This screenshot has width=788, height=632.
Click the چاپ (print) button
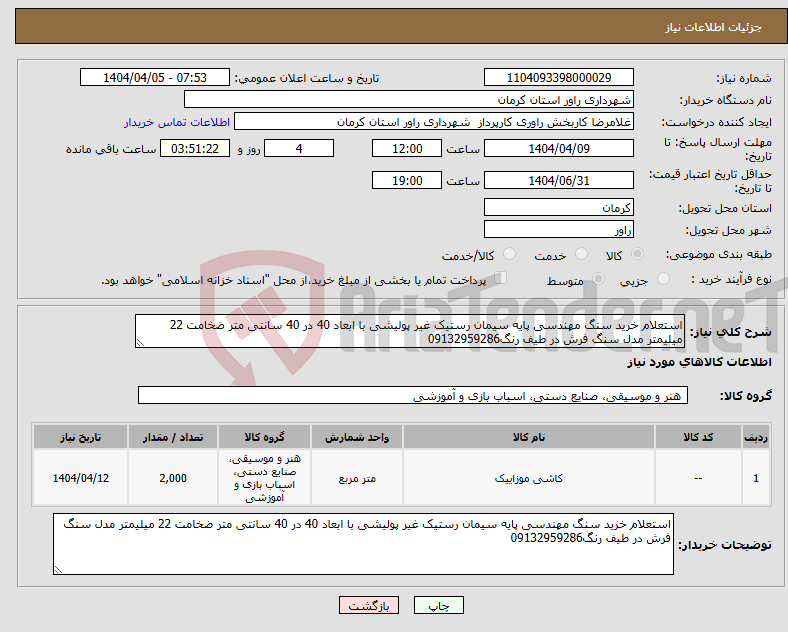pyautogui.click(x=438, y=605)
